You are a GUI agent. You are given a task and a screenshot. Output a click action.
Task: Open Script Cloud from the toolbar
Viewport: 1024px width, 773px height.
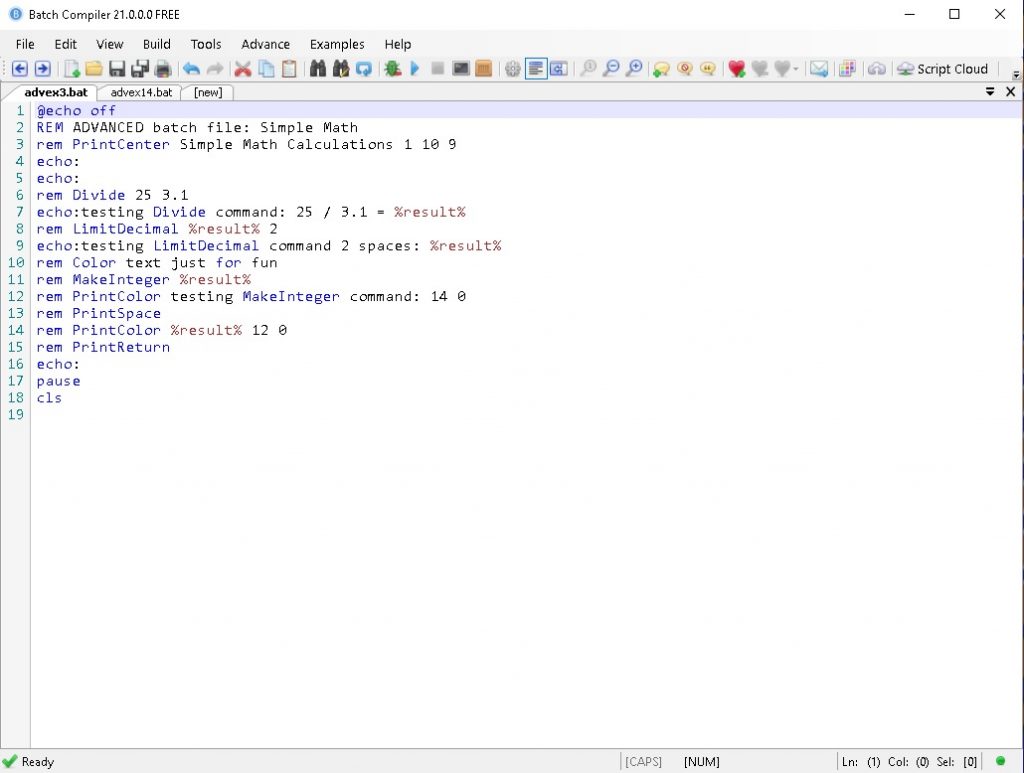coord(942,69)
